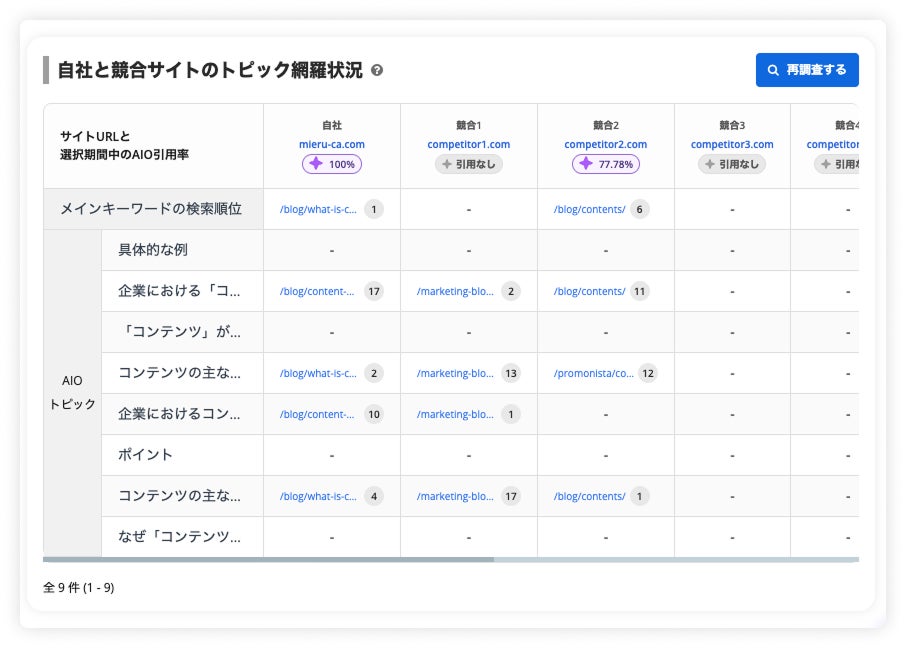
Task: Click the 引用なし badge under competitor3.com
Action: 732,164
